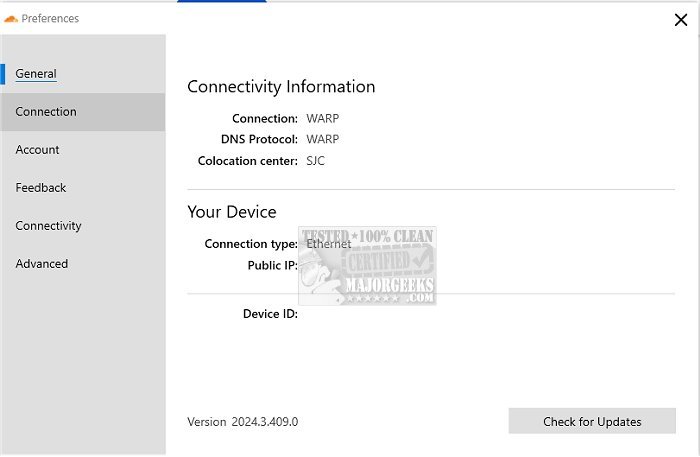700x457 pixels.
Task: Click the Ethernet connection type value
Action: tap(328, 244)
